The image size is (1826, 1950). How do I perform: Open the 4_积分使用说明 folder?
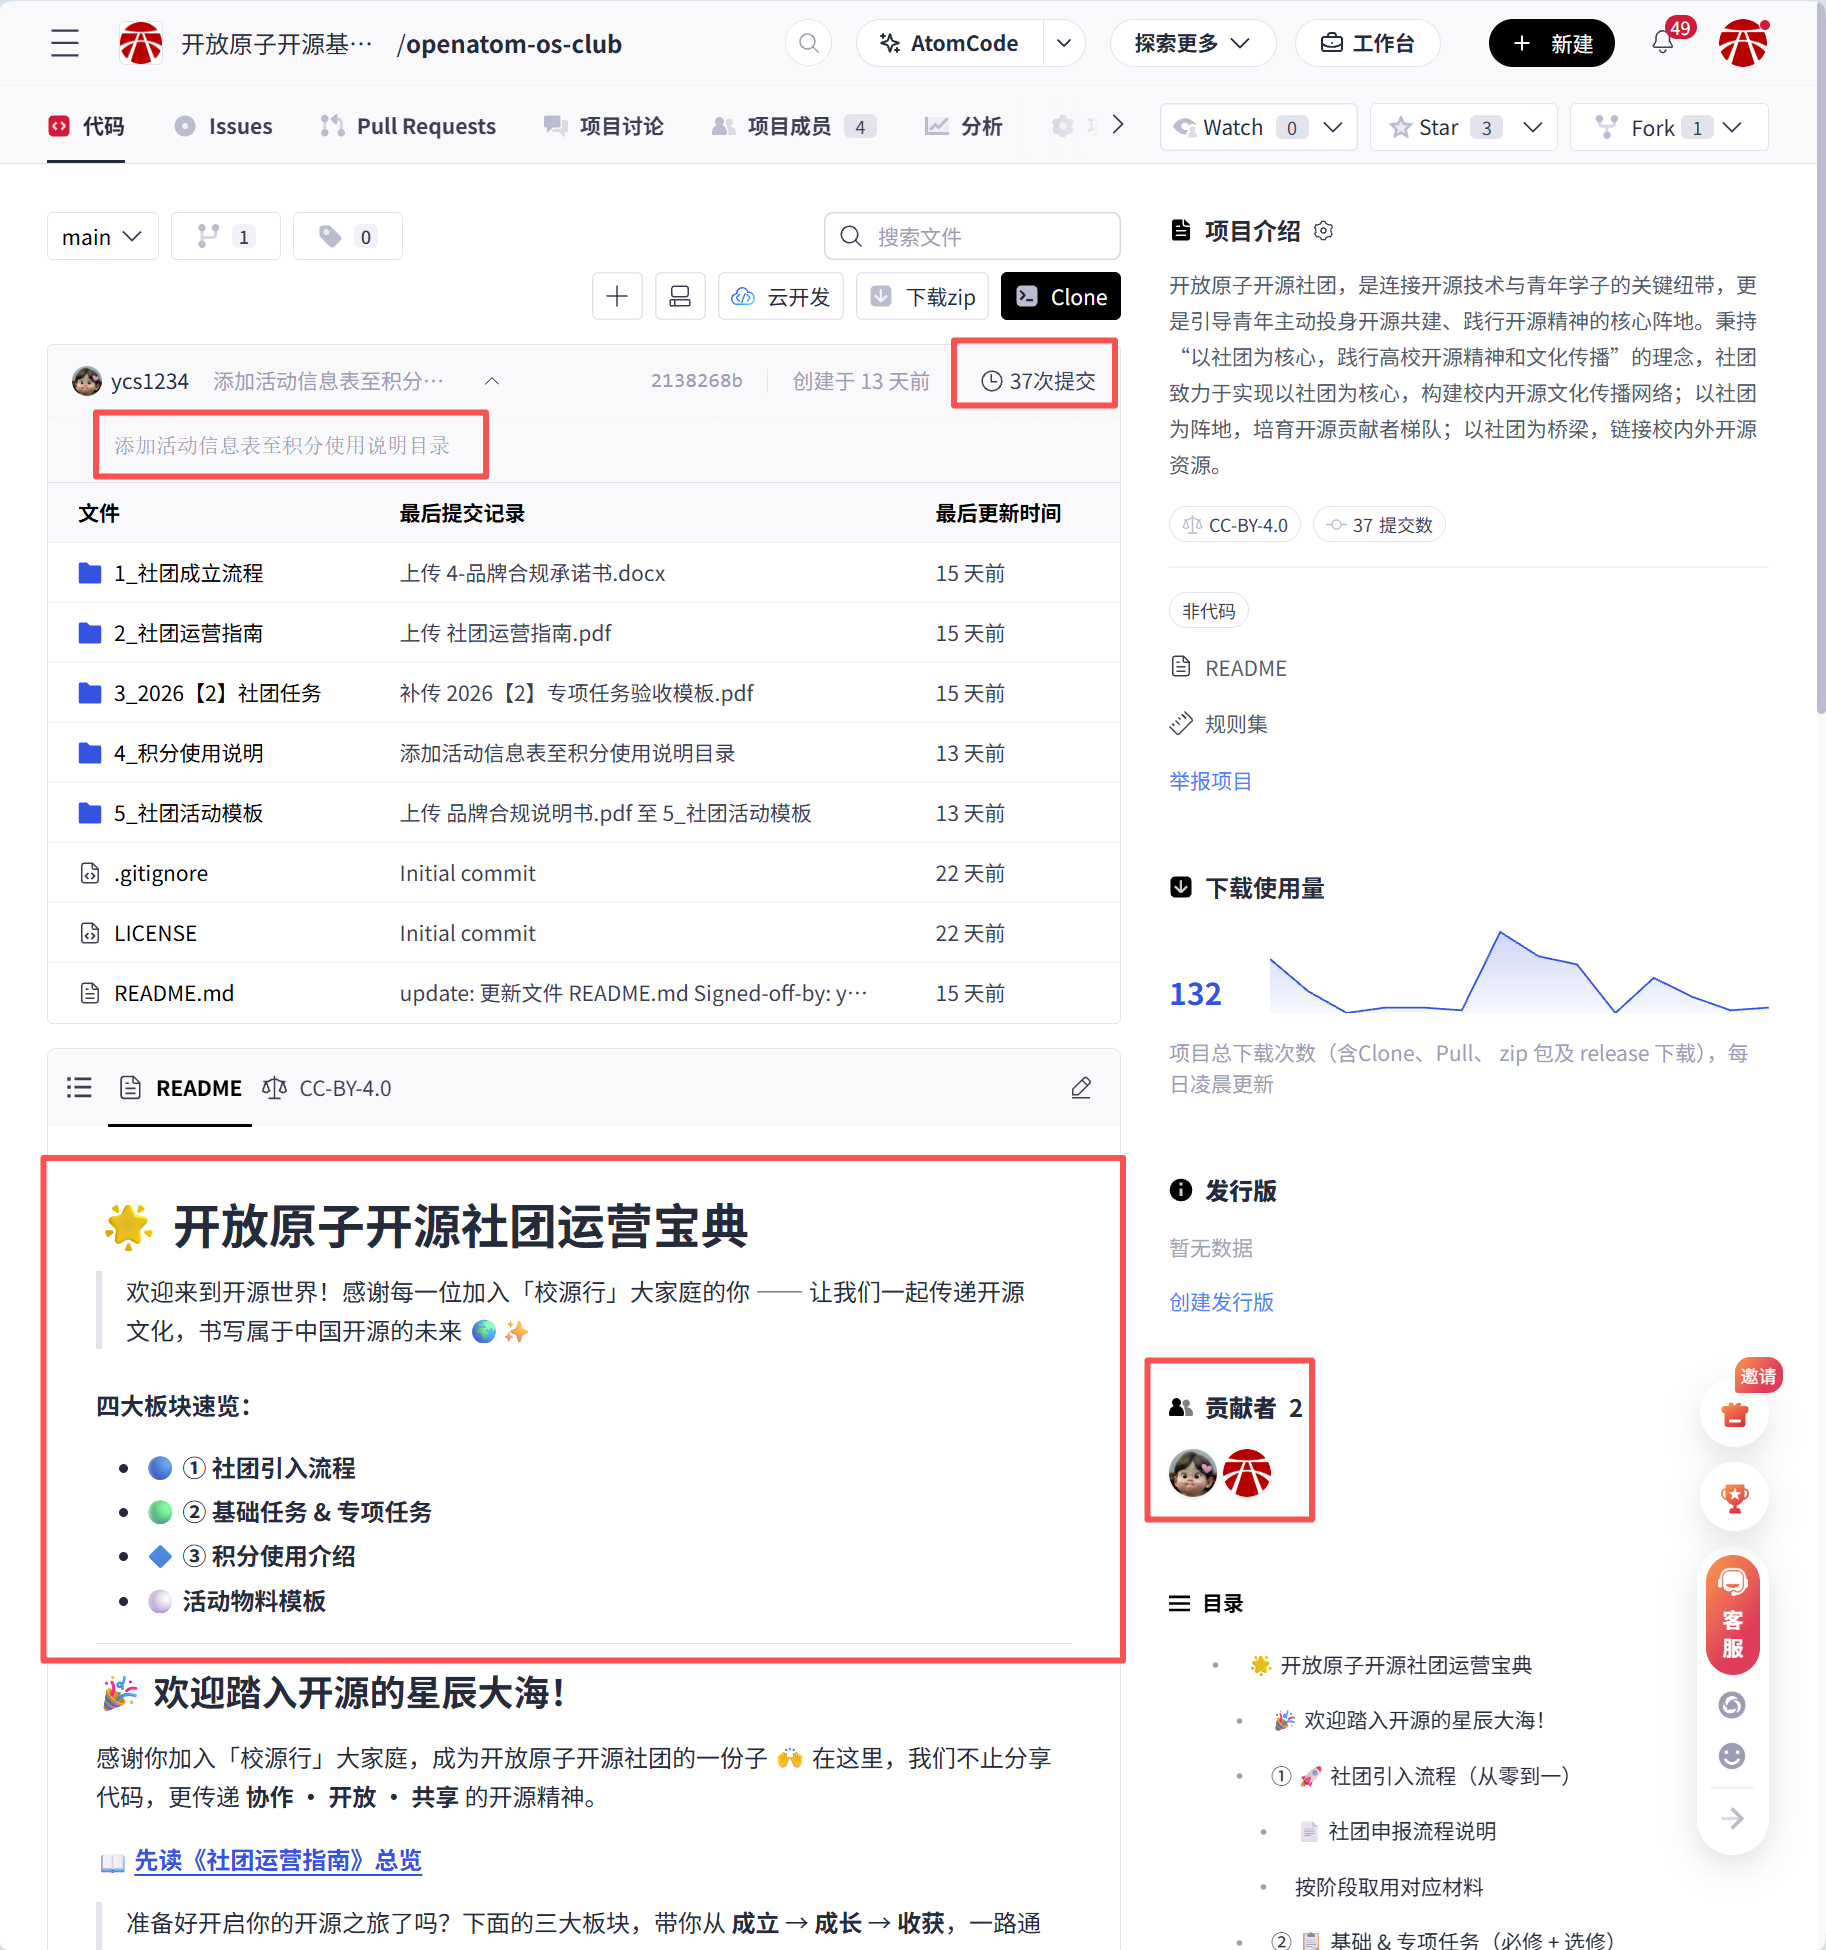click(x=188, y=753)
